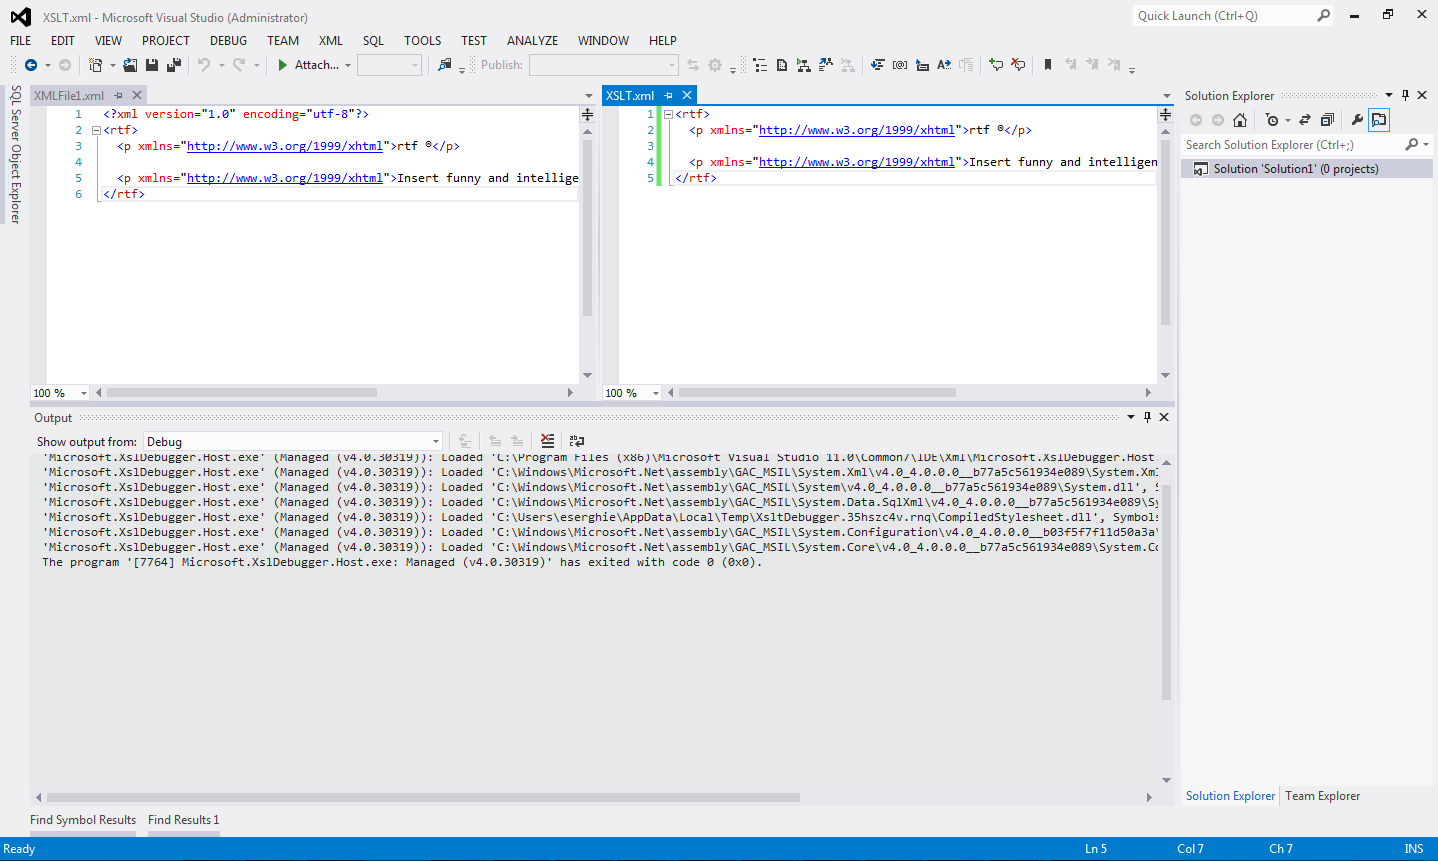The width and height of the screenshot is (1438, 861).
Task: Undo the last action
Action: pyautogui.click(x=205, y=64)
